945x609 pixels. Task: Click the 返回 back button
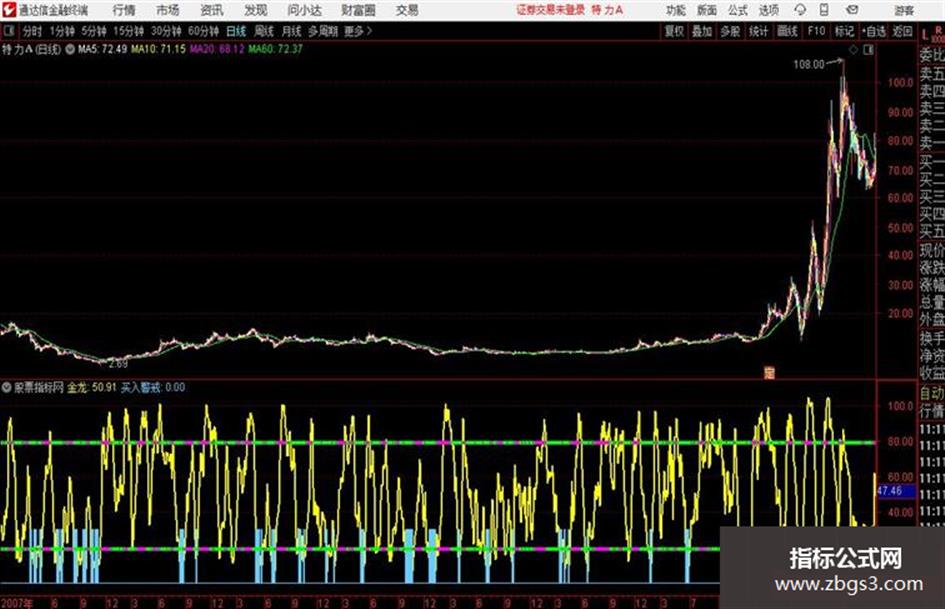902,31
